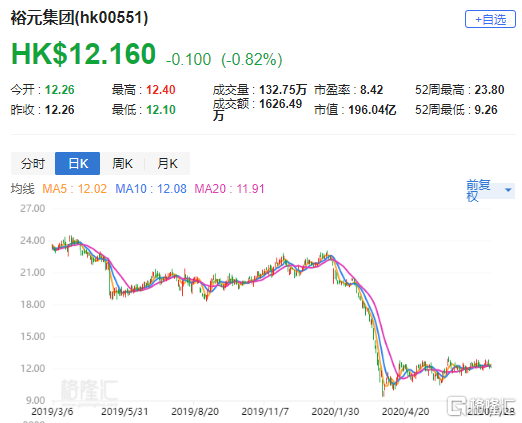Click the MA5 : 12.02 indicator label
The width and height of the screenshot is (522, 423).
[x=74, y=189]
